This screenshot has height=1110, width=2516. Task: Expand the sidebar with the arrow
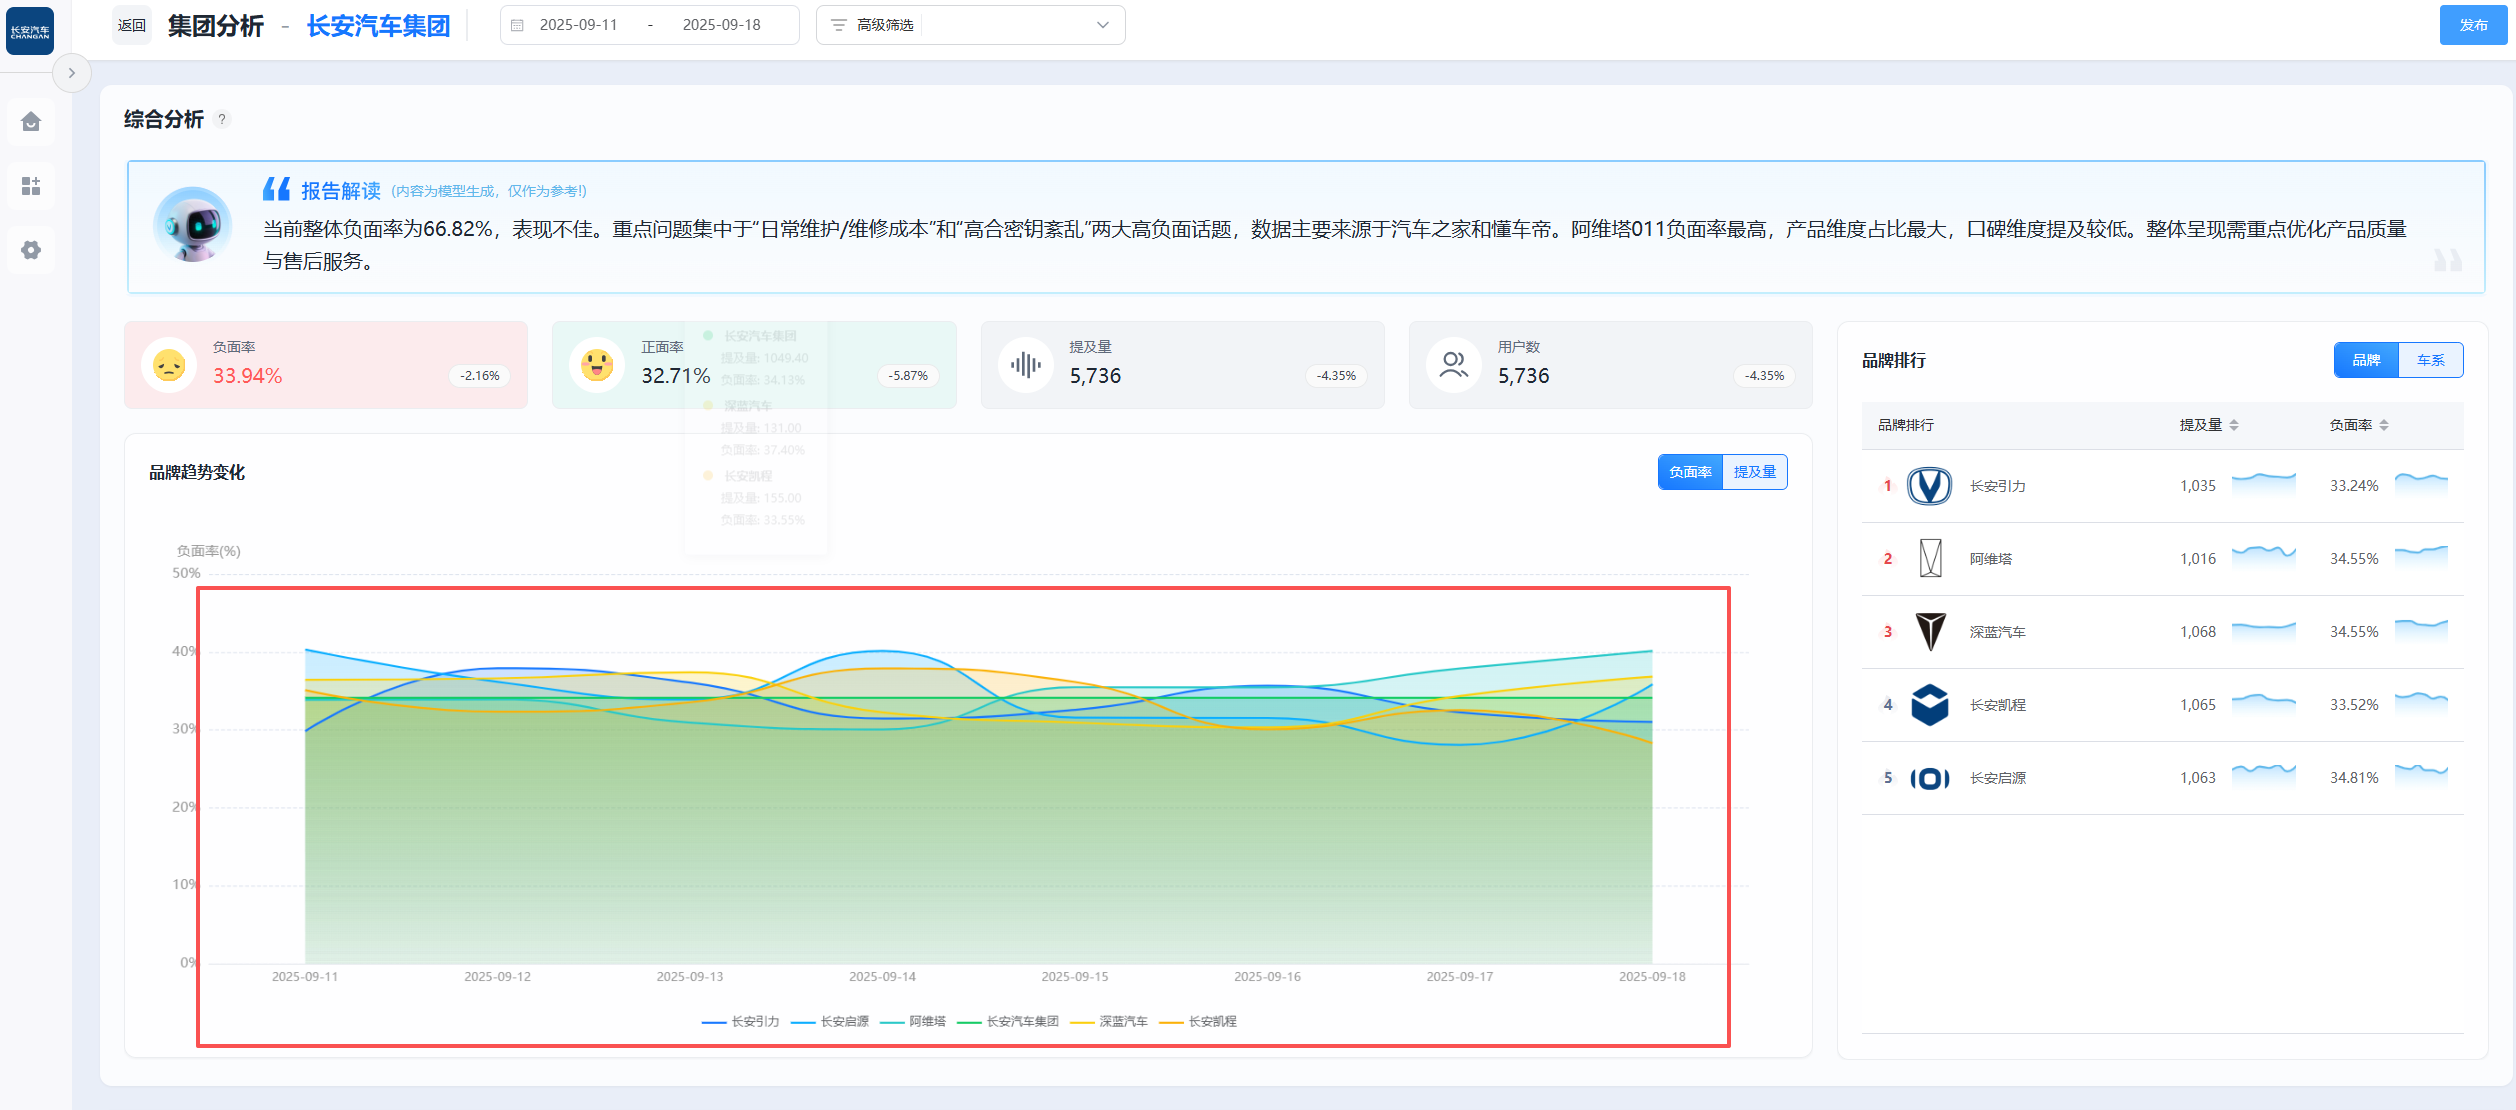71,73
